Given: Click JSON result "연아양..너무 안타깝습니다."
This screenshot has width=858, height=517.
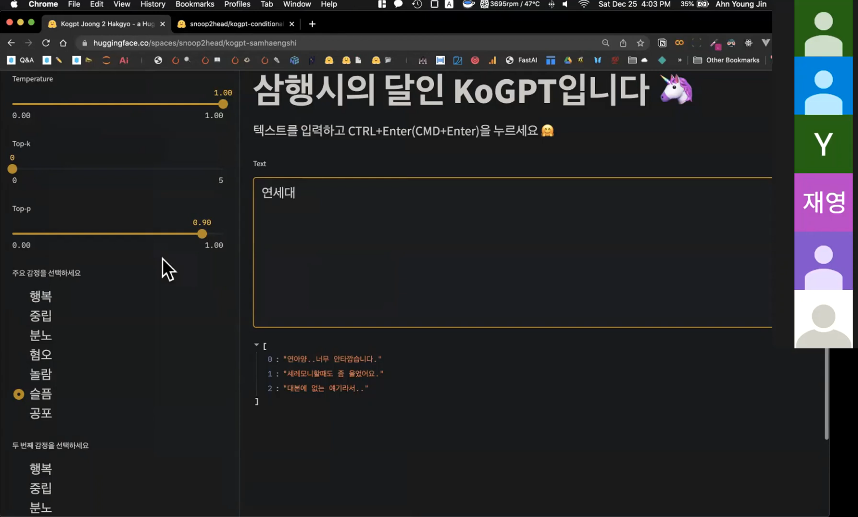Looking at the screenshot, I should point(332,359).
